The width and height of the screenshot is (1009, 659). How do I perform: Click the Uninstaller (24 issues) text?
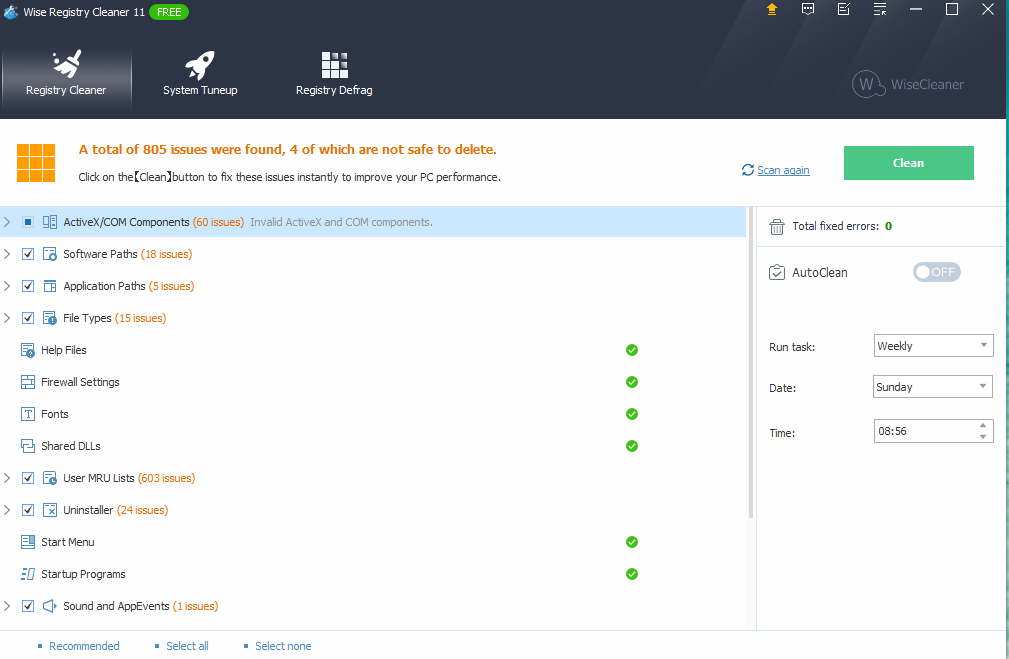(x=115, y=510)
